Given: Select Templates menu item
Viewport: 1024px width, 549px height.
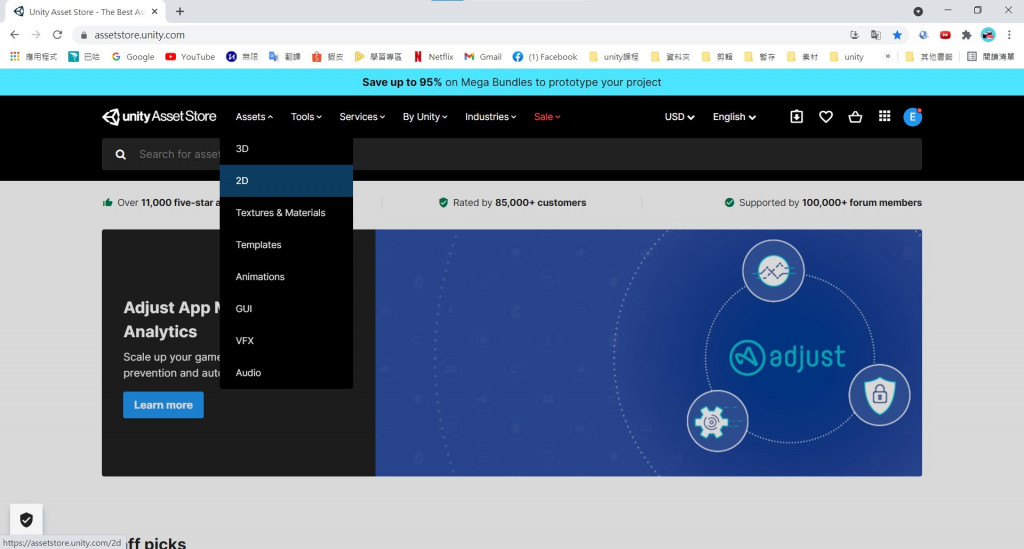Looking at the screenshot, I should click(x=286, y=245).
